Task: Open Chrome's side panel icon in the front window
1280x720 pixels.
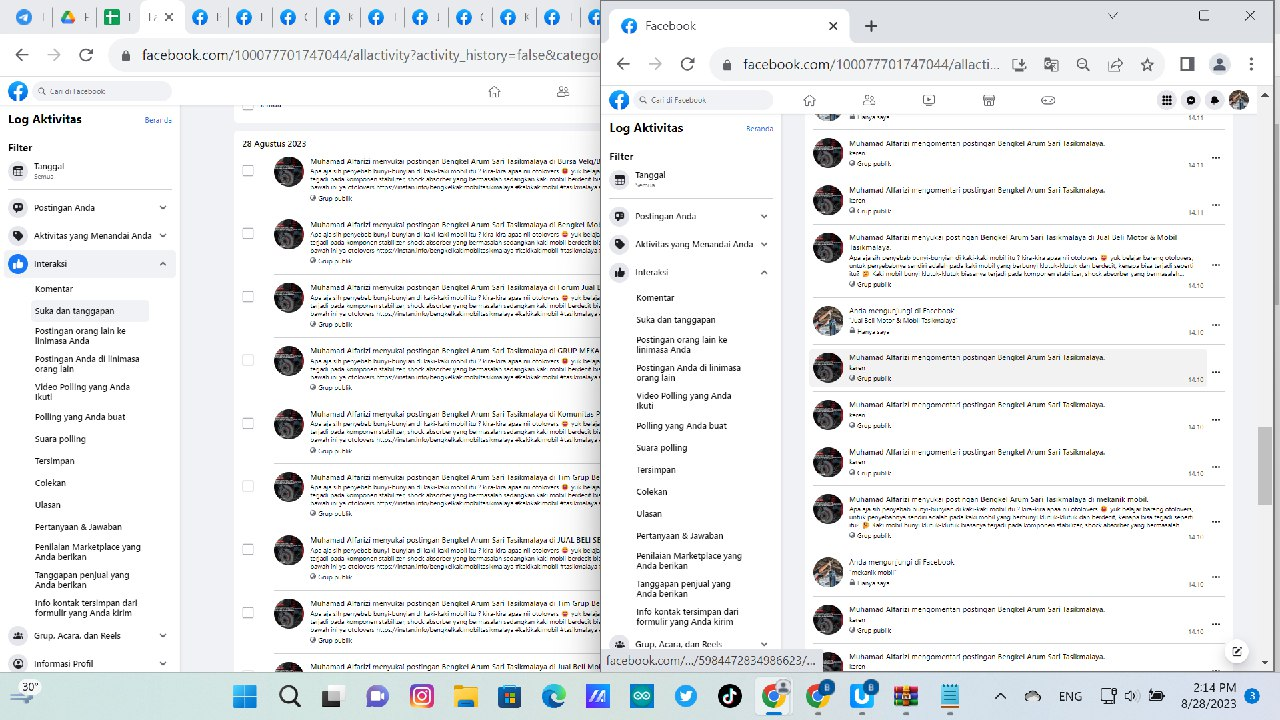Action: [1187, 64]
